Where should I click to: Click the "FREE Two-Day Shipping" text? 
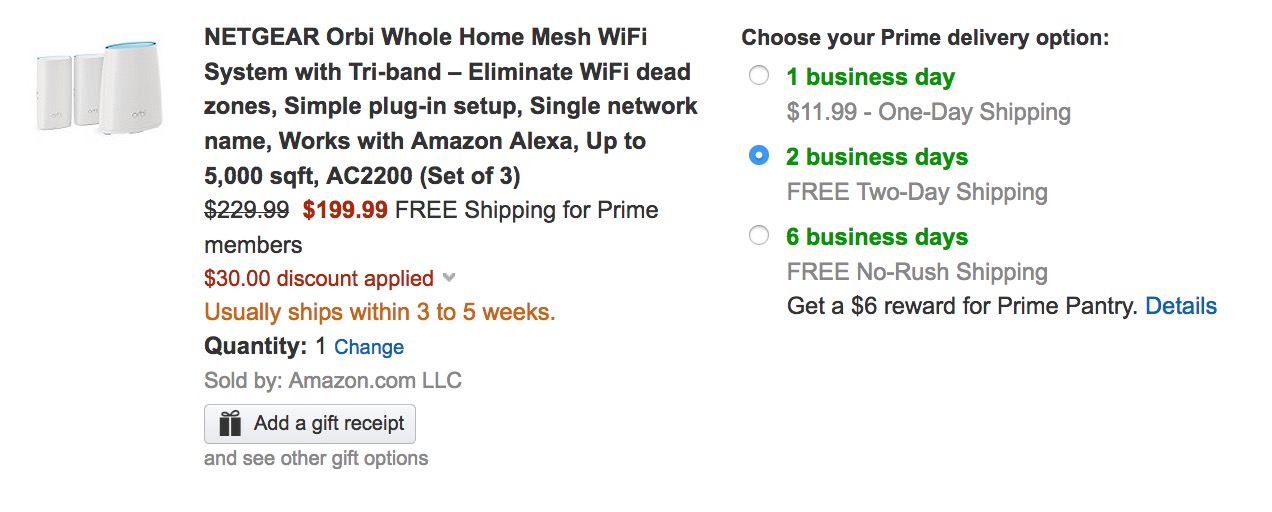pos(917,192)
